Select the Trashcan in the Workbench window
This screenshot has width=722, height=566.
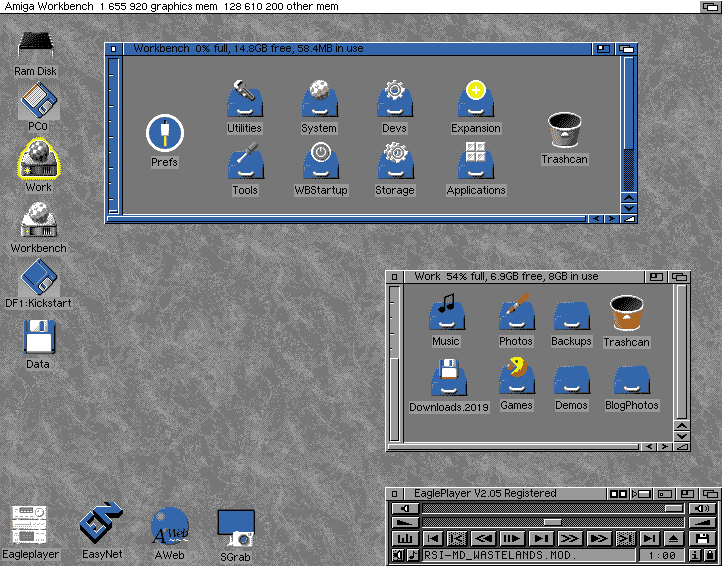[x=565, y=138]
